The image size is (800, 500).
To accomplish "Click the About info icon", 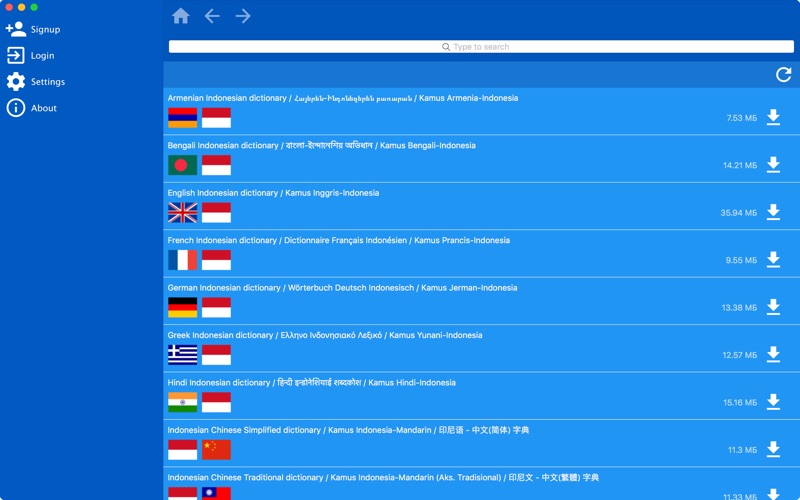I will click(16, 108).
